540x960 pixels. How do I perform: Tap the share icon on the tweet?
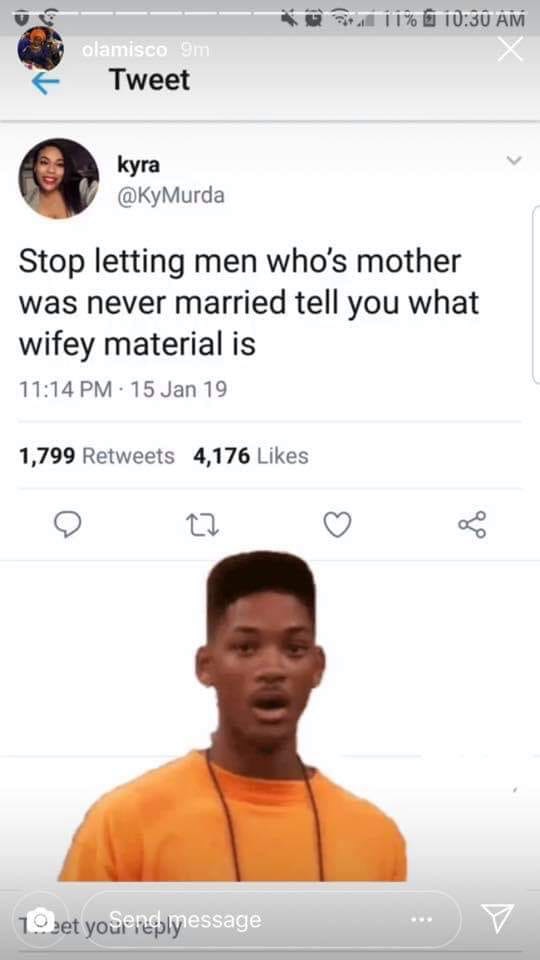coord(472,525)
